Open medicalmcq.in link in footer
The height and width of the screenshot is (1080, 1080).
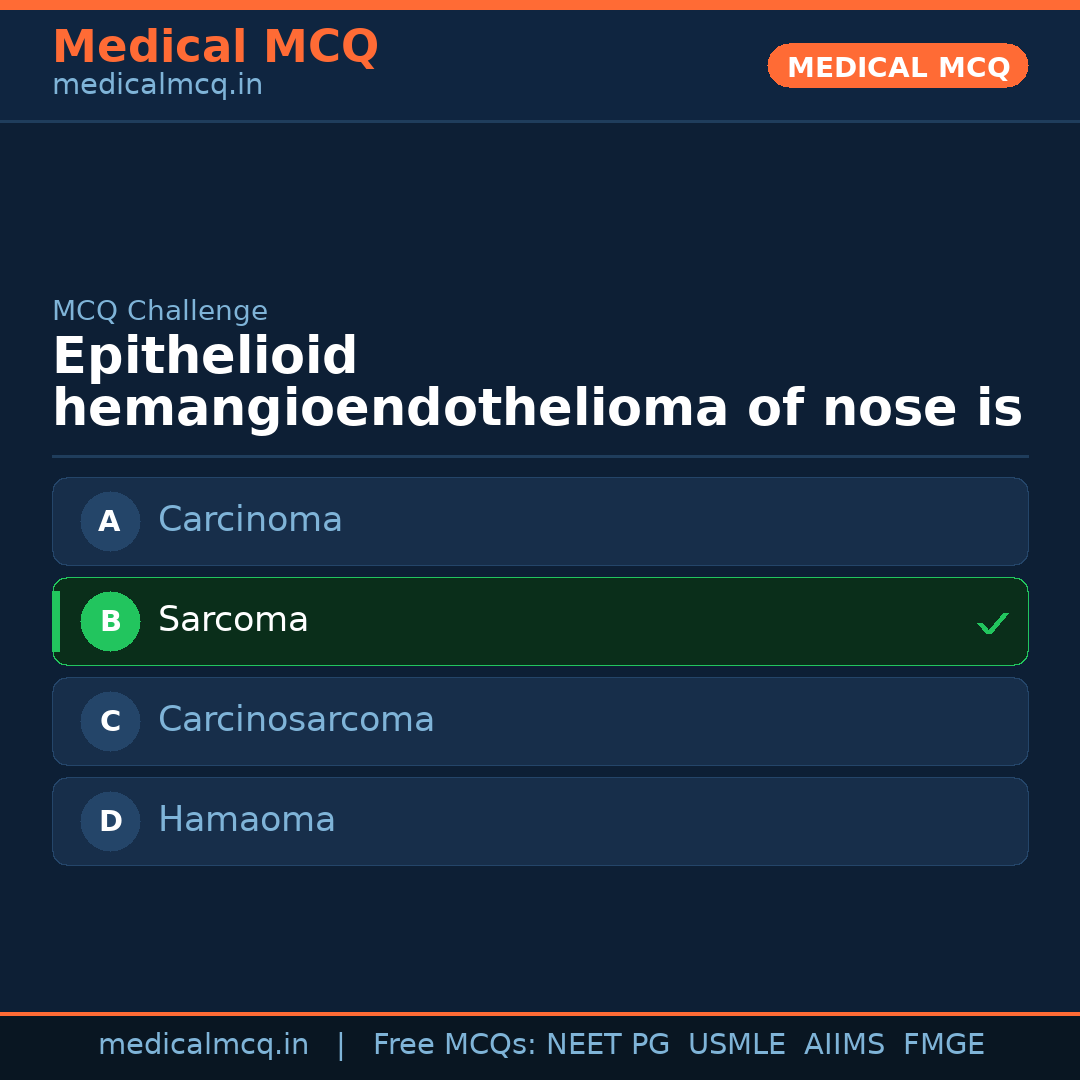pos(203,1045)
